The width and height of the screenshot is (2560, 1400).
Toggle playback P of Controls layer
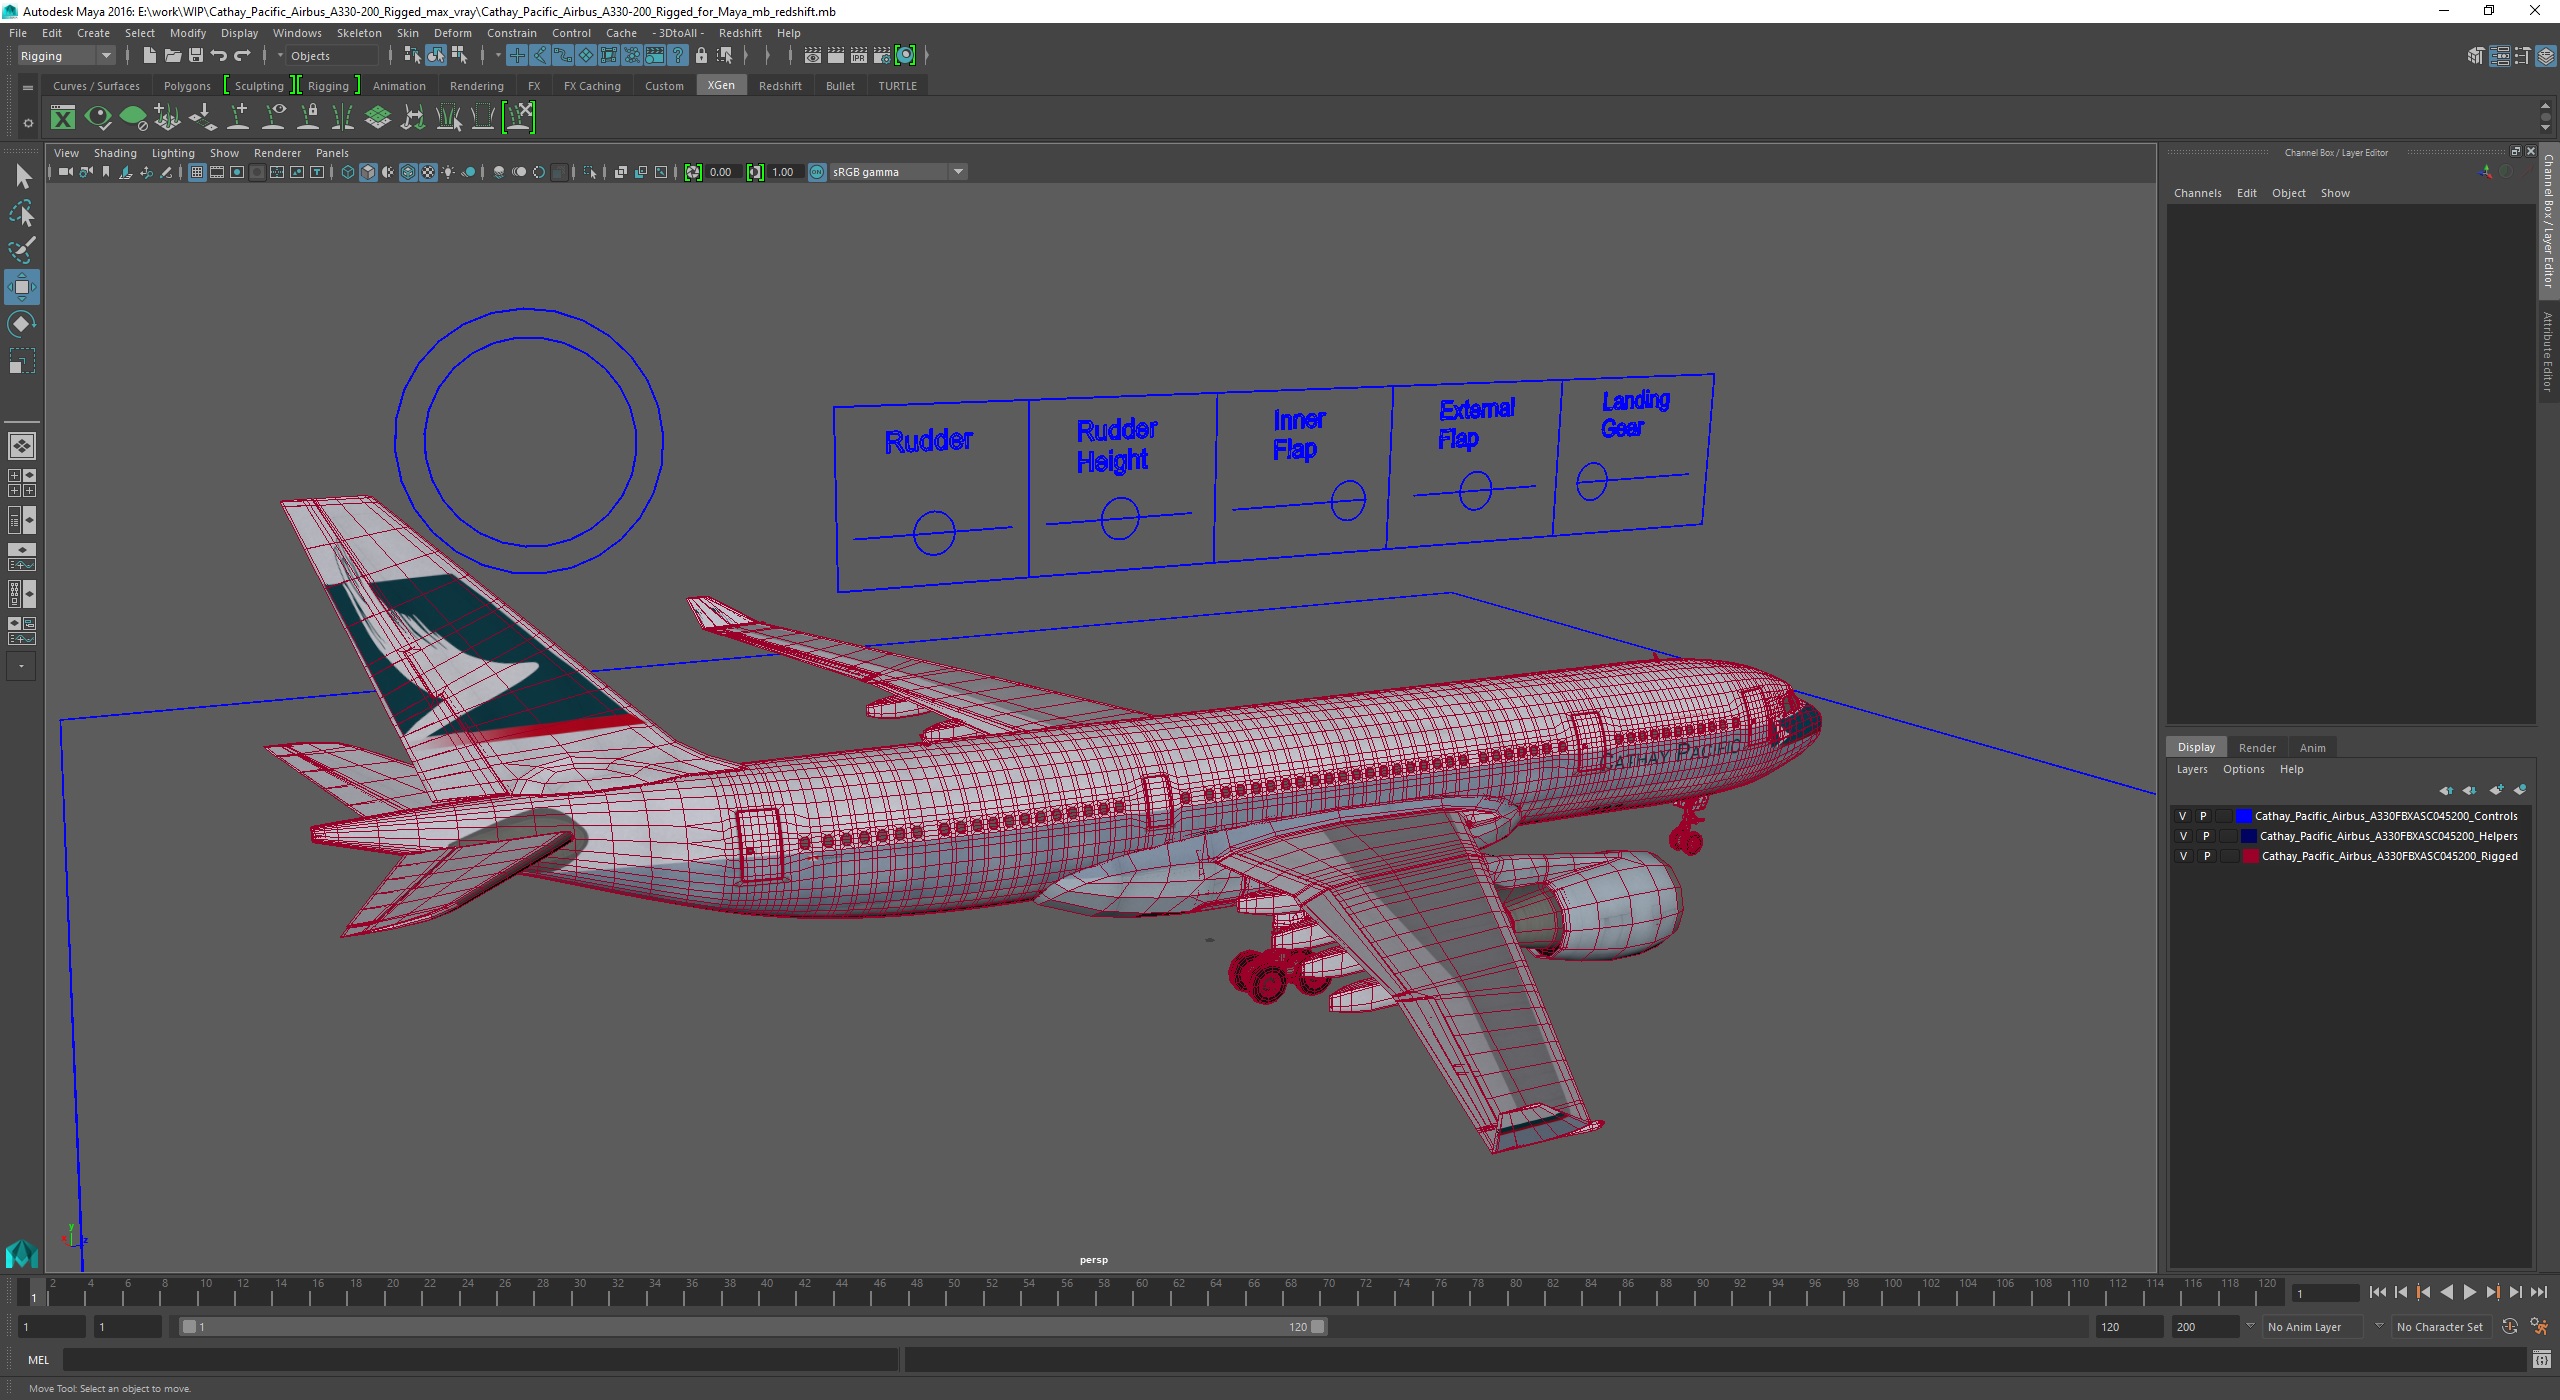[x=2204, y=816]
